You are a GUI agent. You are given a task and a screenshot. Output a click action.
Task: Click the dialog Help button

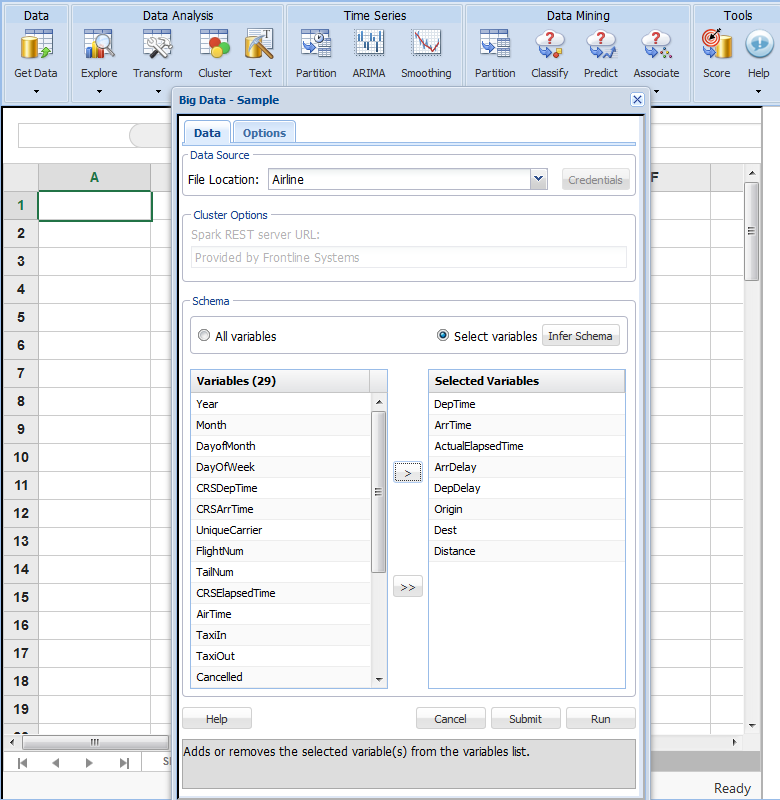pos(217,718)
